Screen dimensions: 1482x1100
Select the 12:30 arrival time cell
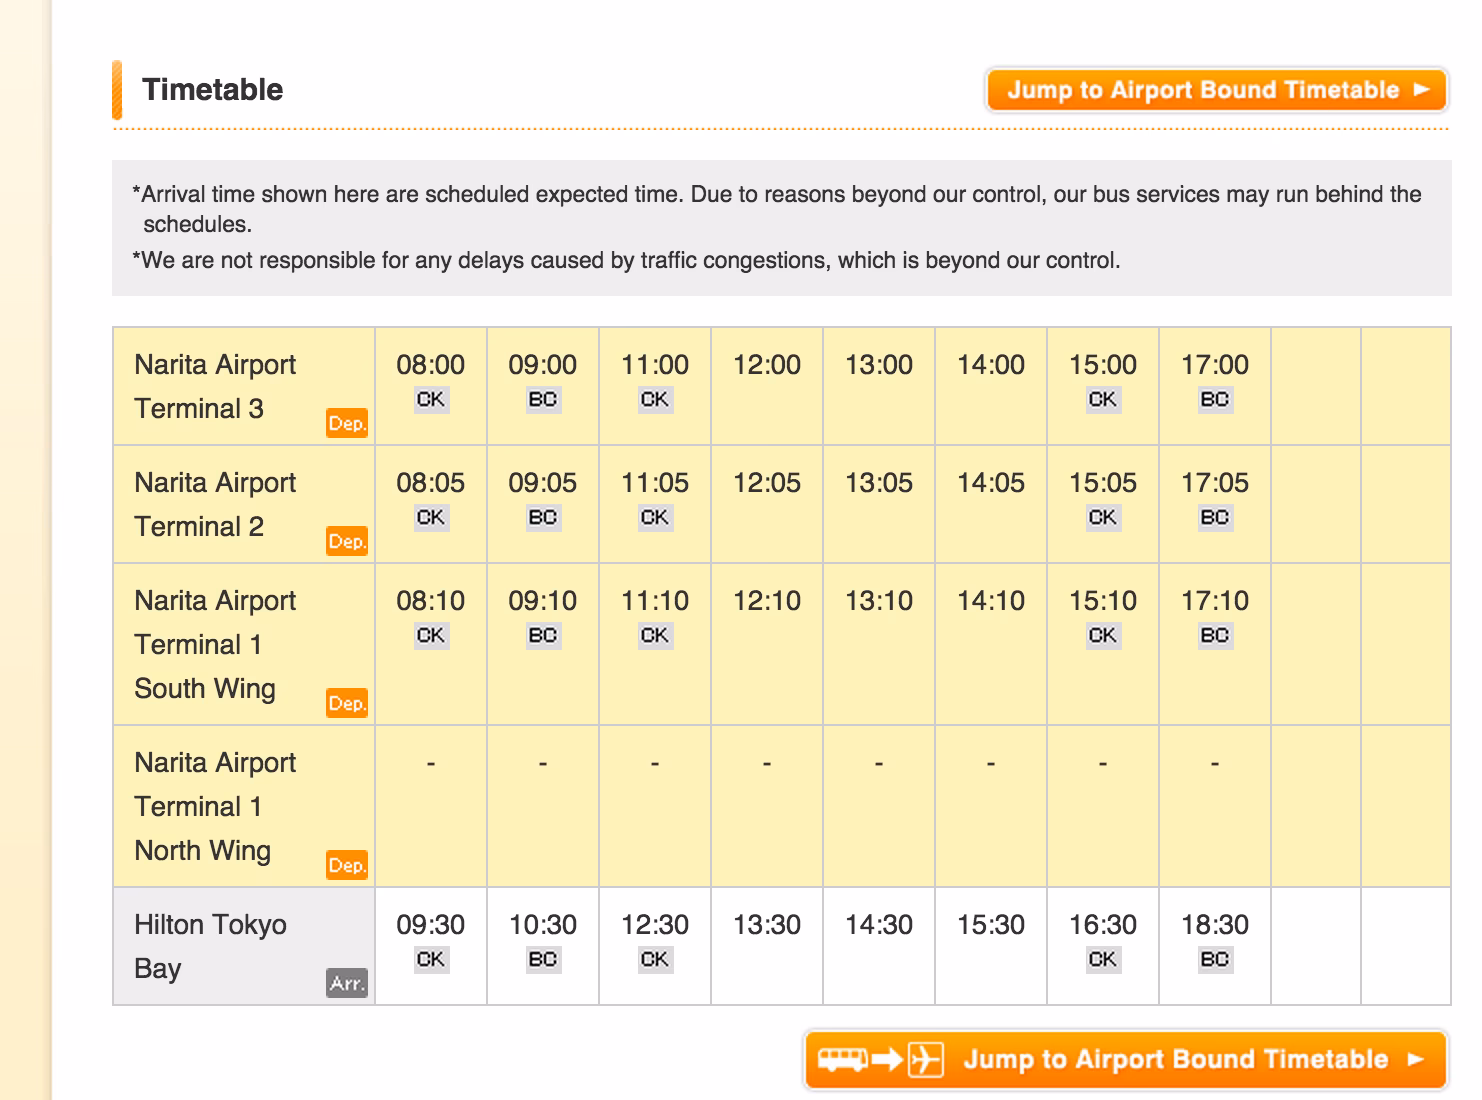click(654, 926)
